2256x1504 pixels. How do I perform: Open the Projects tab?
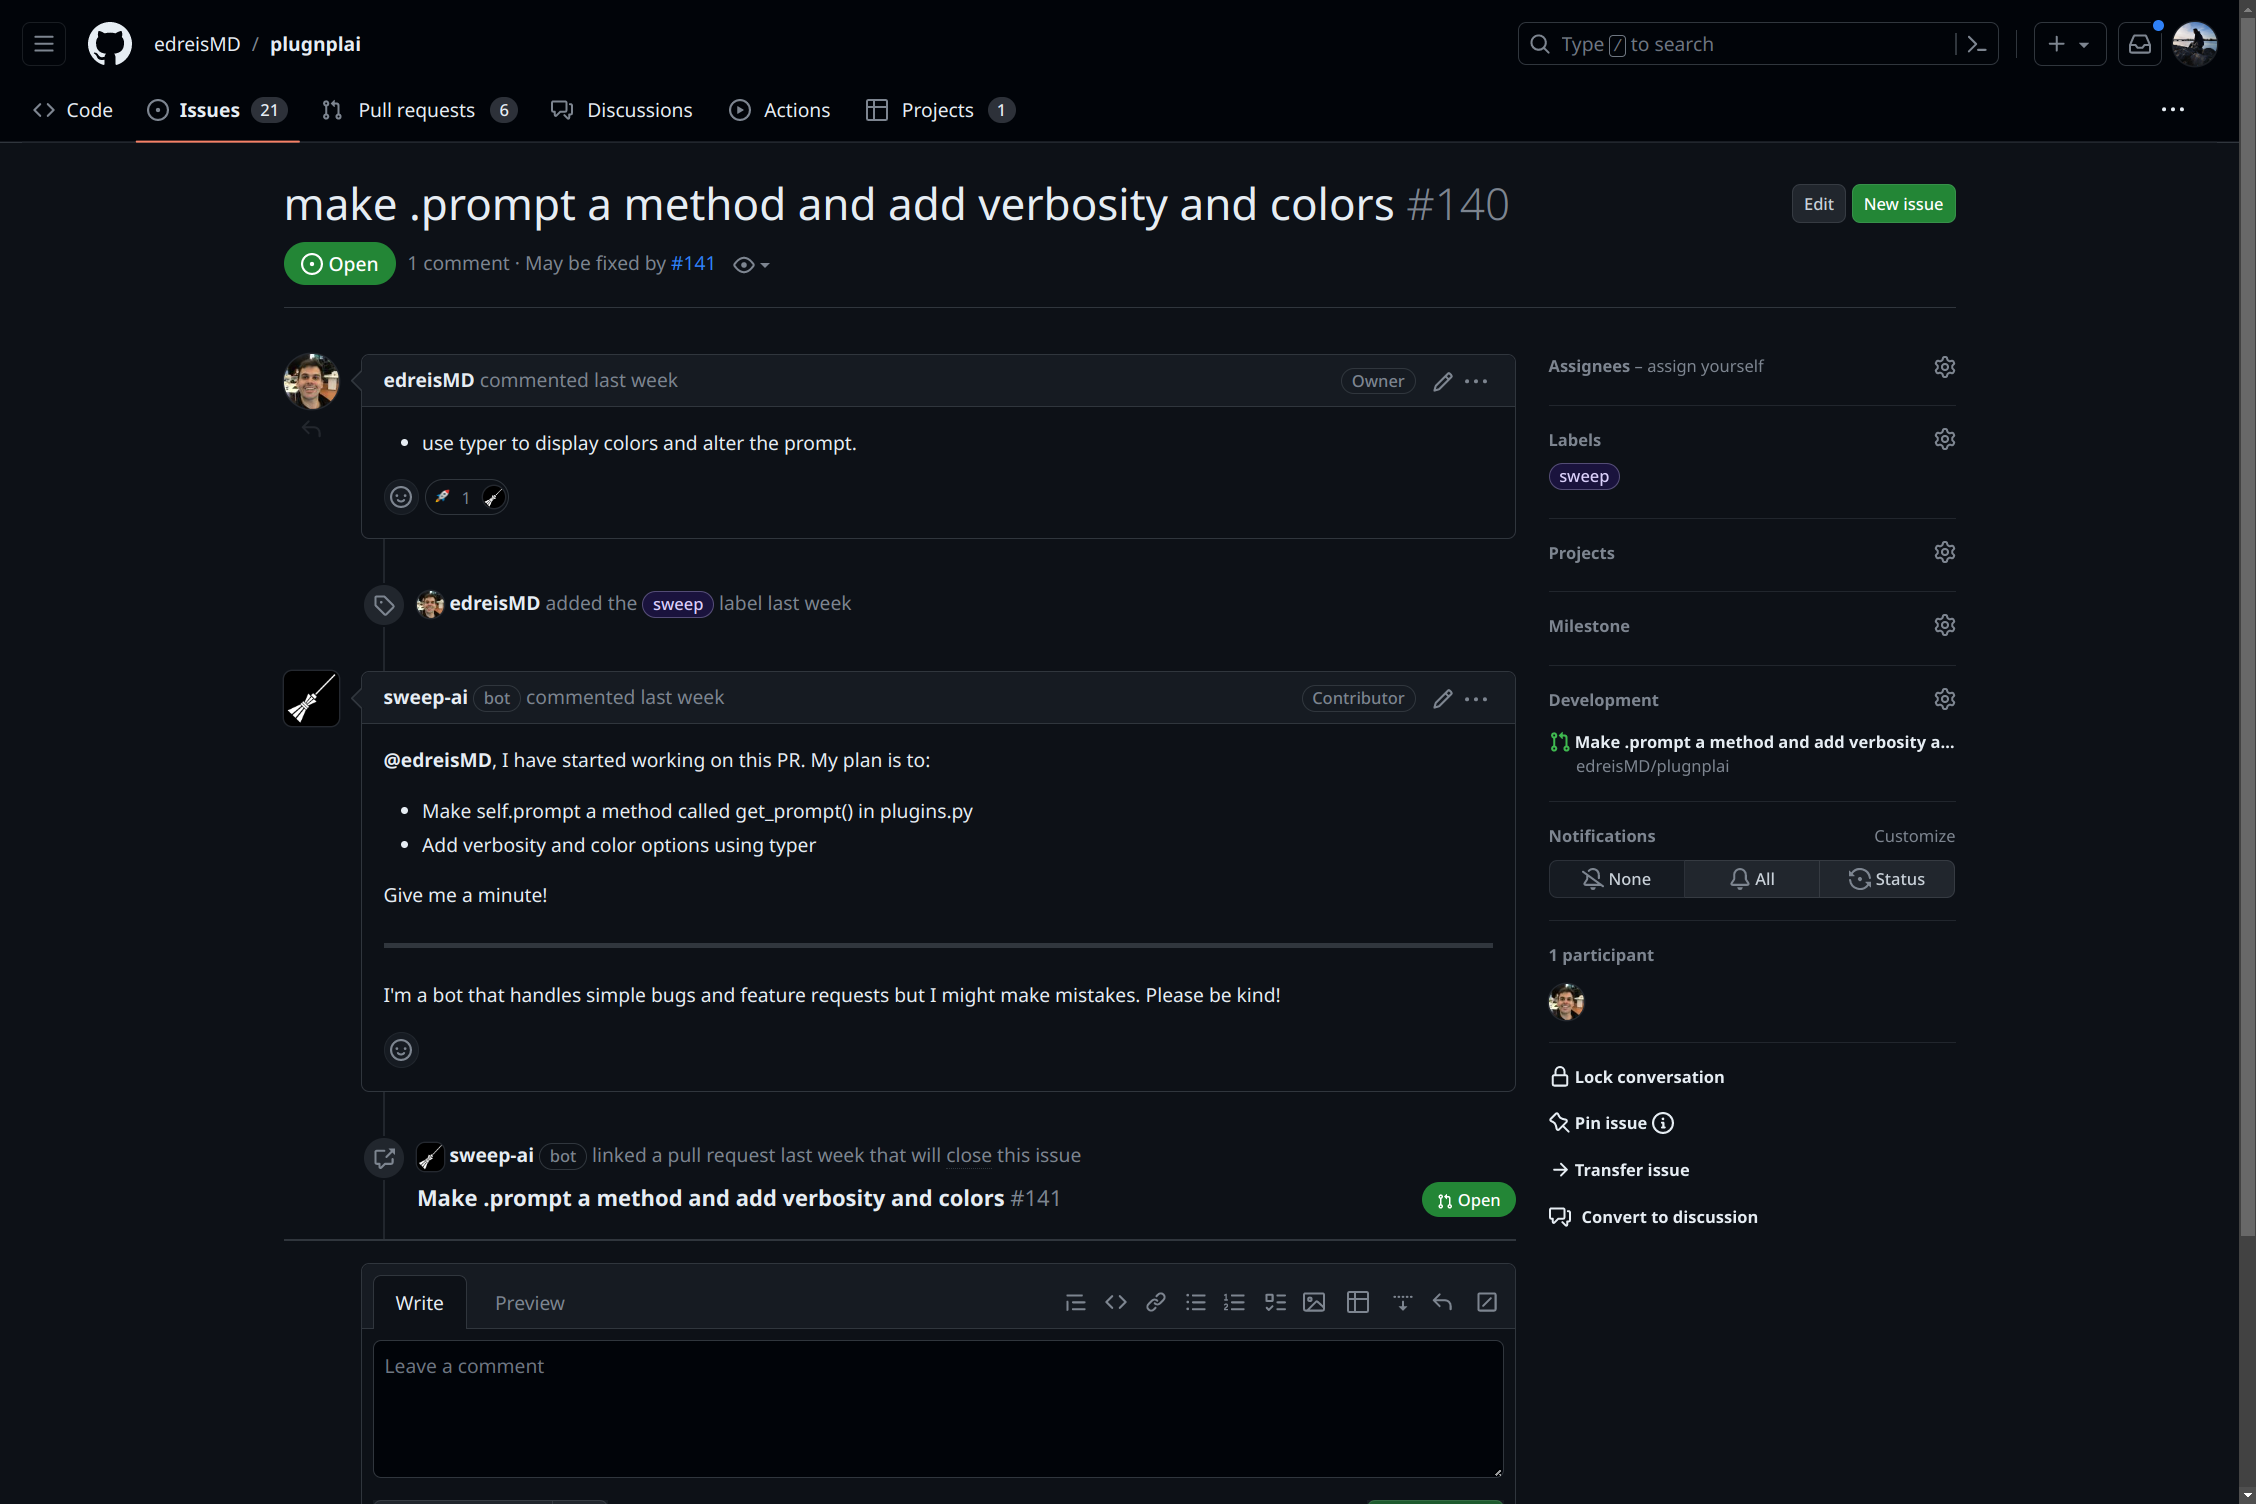coord(940,110)
